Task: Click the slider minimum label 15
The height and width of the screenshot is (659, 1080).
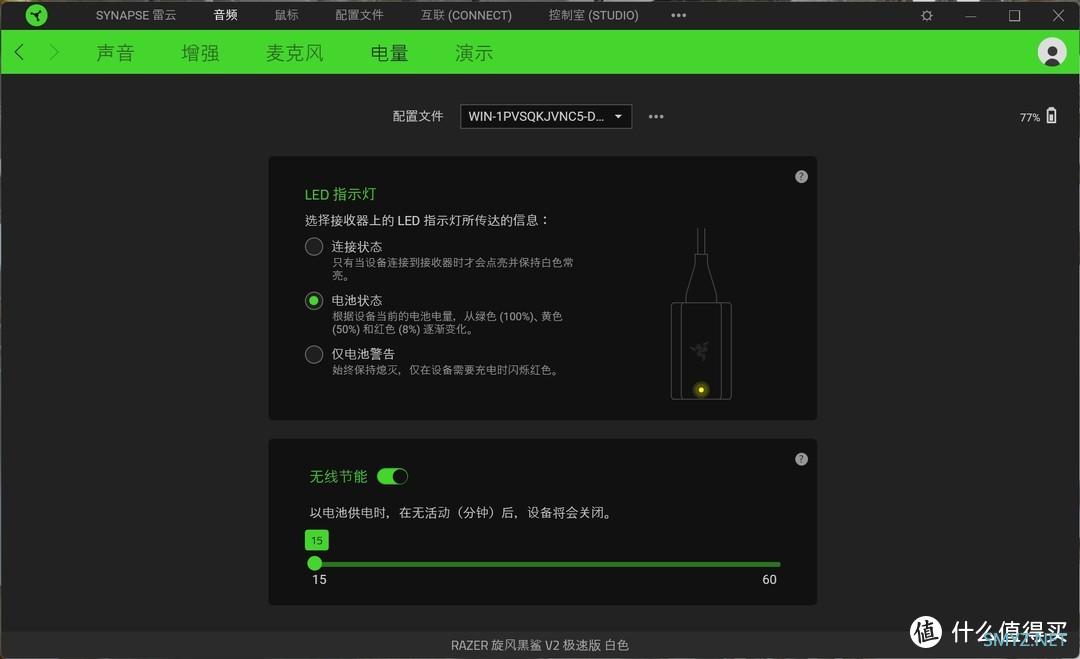Action: pos(319,580)
